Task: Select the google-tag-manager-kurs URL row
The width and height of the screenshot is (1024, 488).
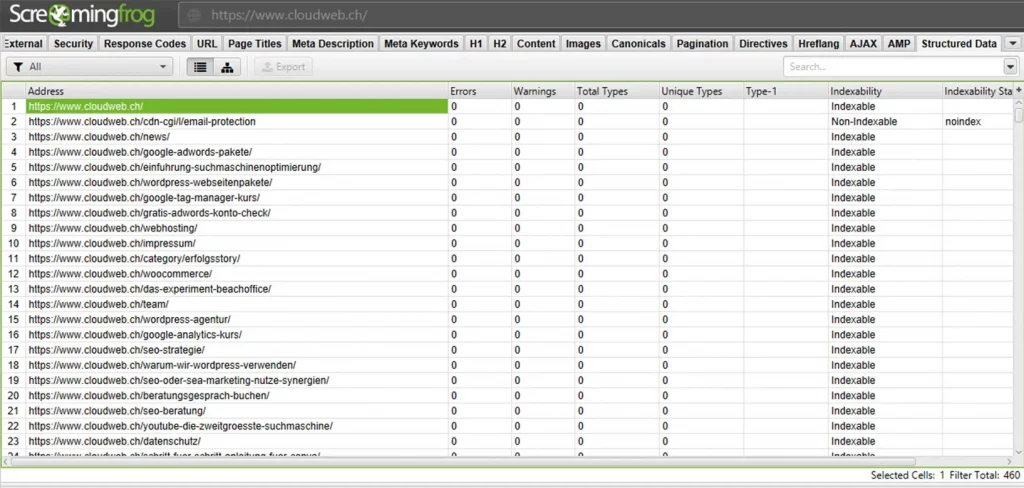Action: point(236,197)
